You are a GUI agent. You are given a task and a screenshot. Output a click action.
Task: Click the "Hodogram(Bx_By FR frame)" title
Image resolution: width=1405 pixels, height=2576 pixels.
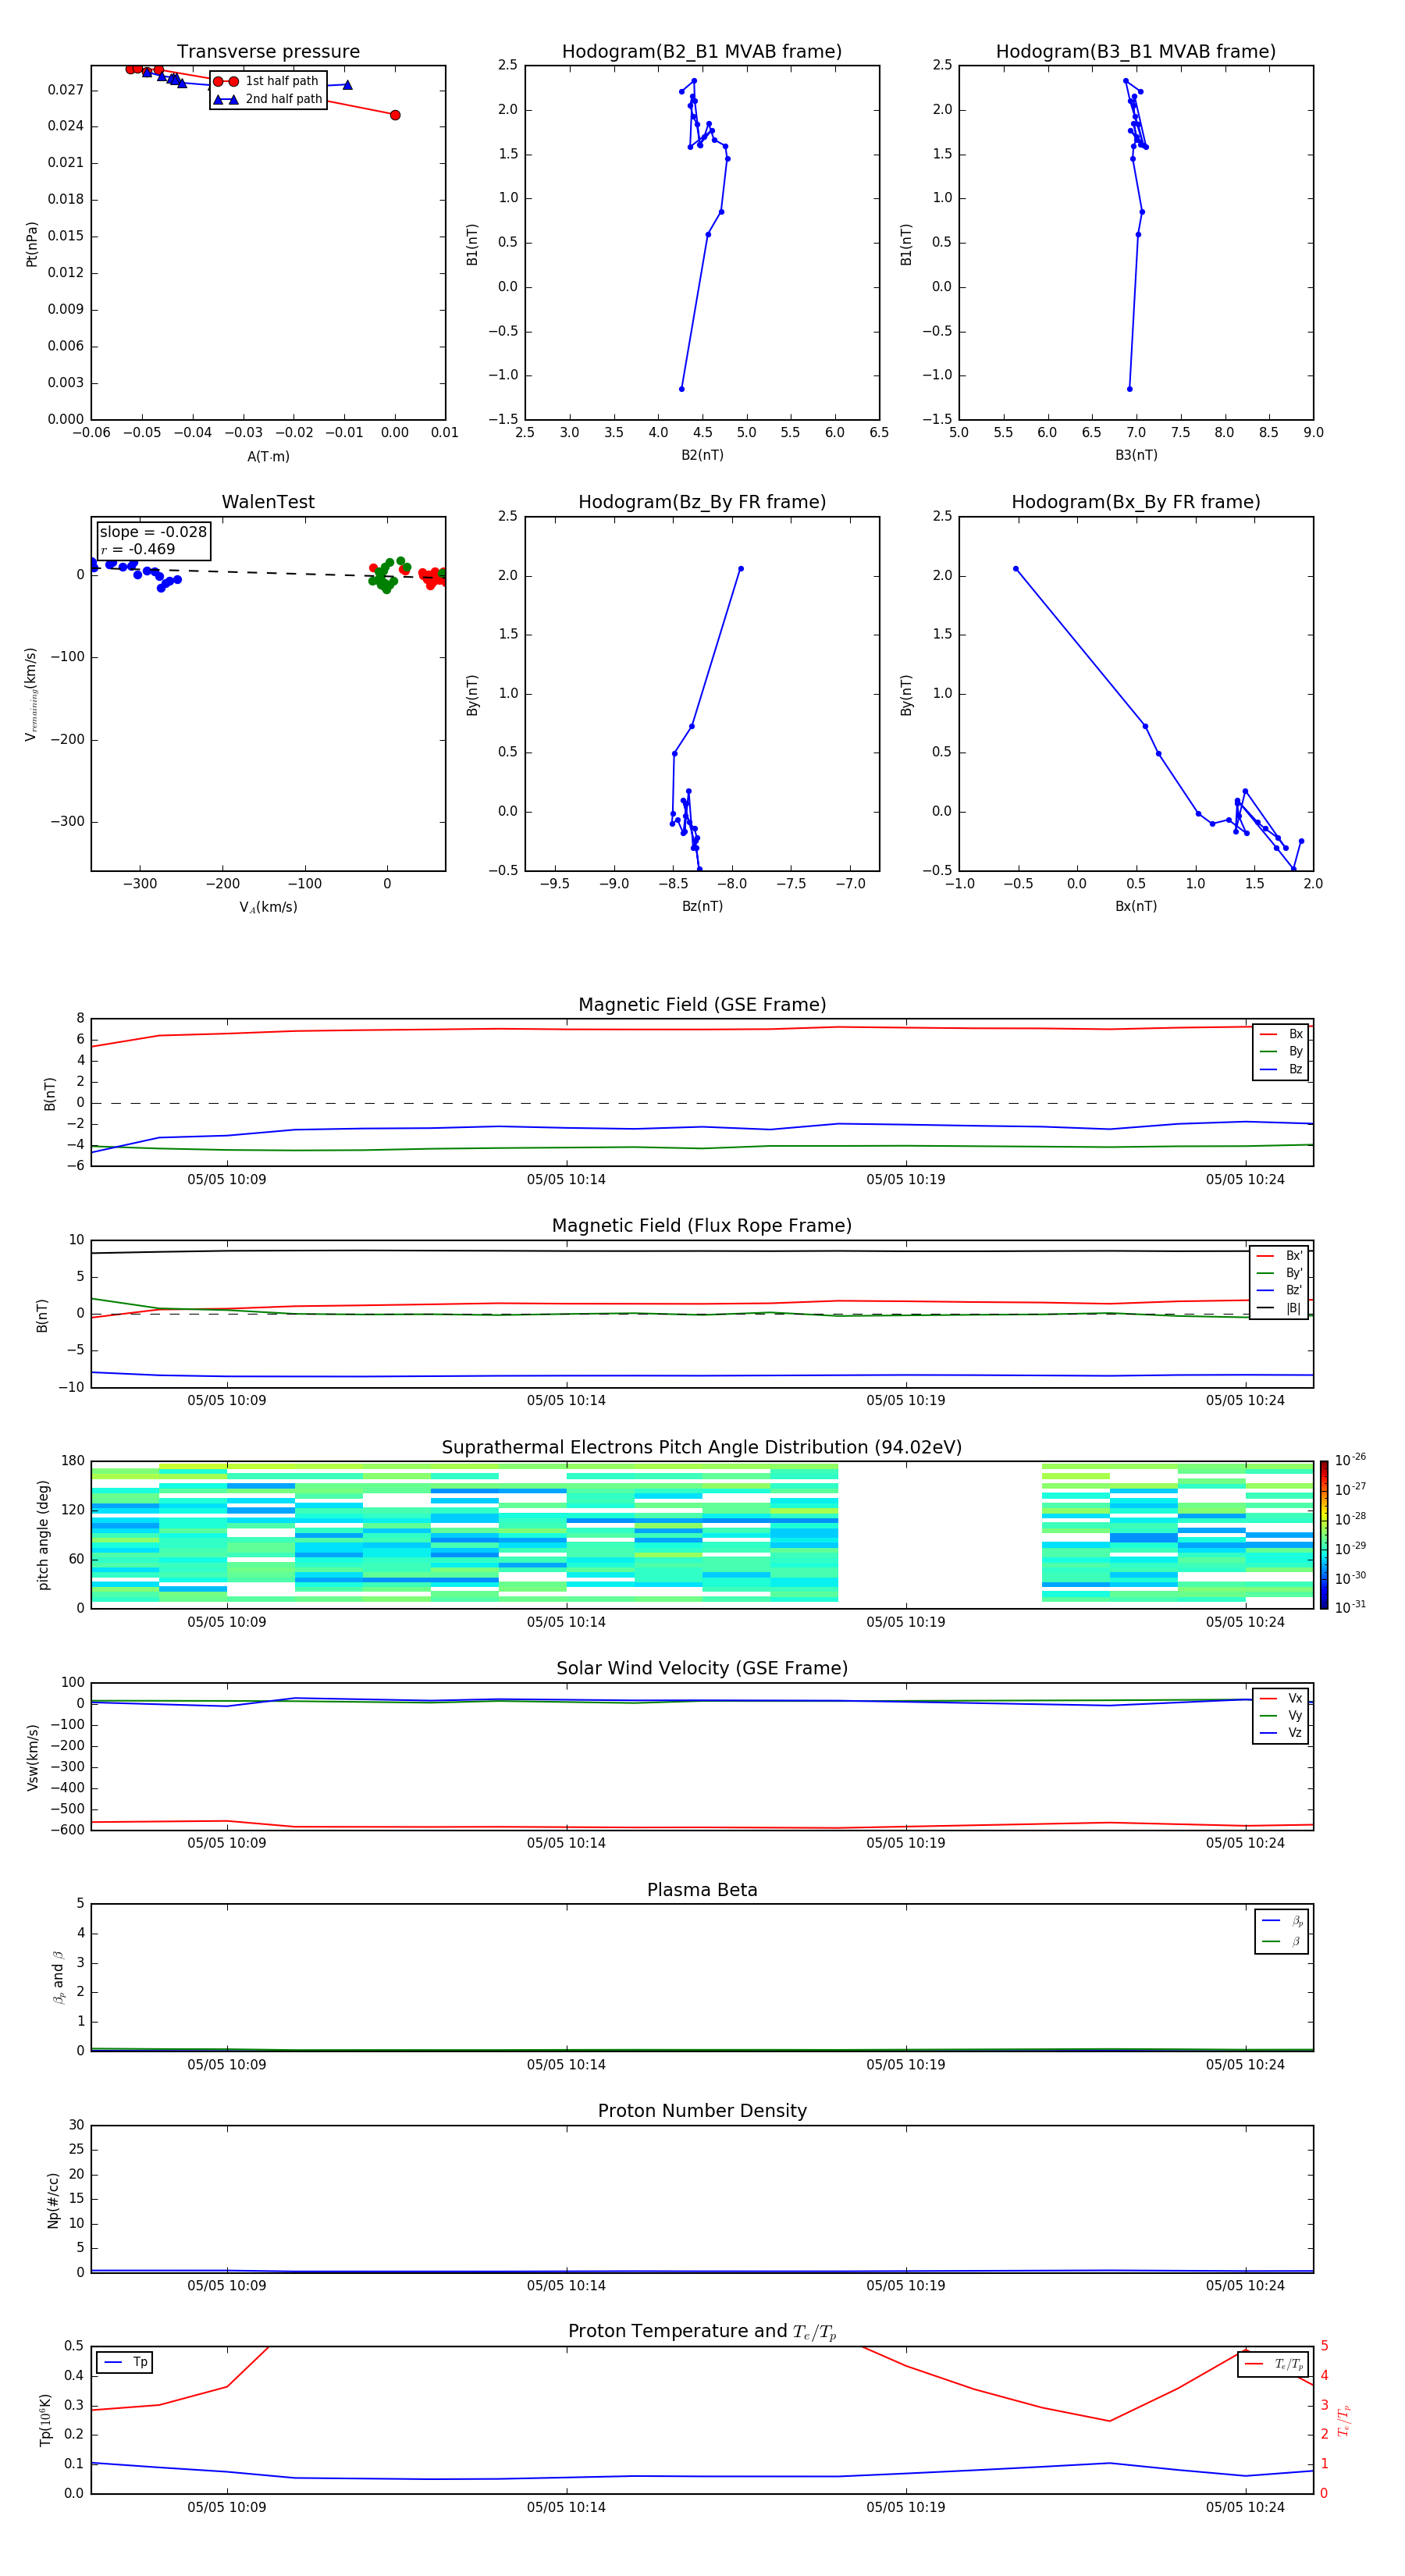1136,502
